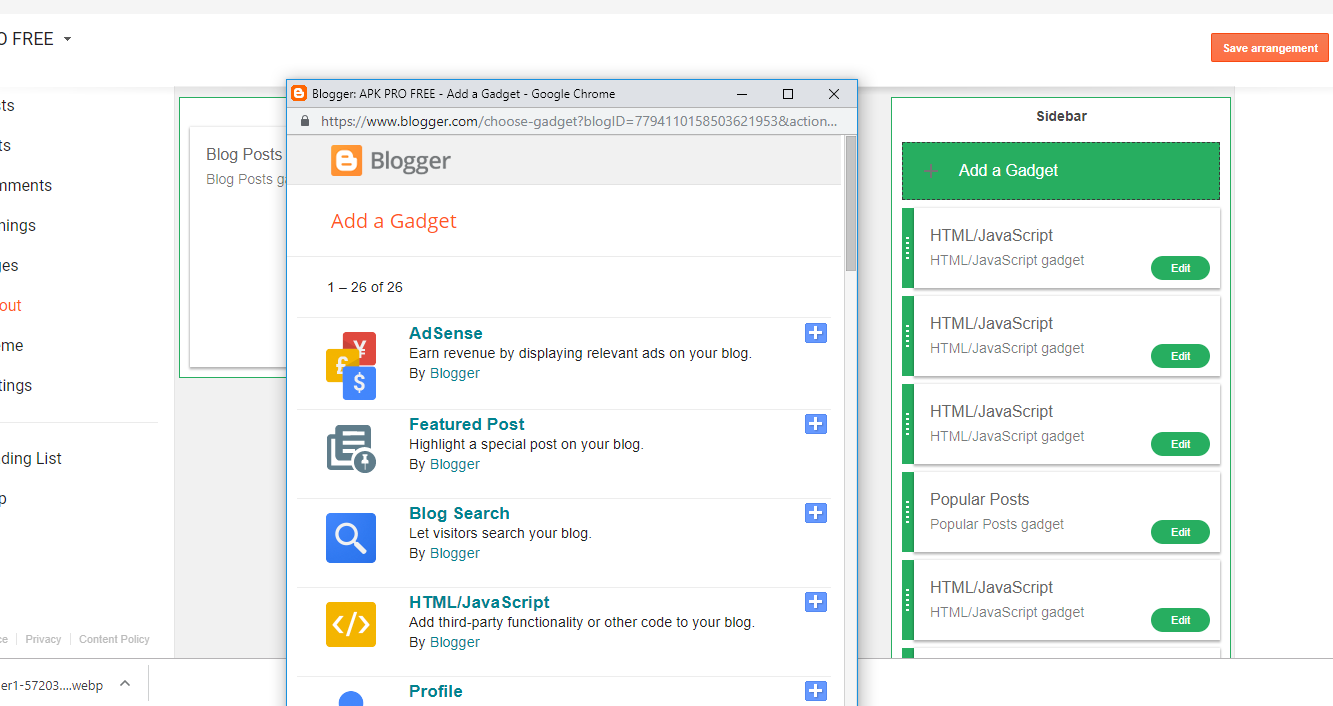
Task: Click the HTML/JavaScript code bracket icon
Action: tap(351, 624)
